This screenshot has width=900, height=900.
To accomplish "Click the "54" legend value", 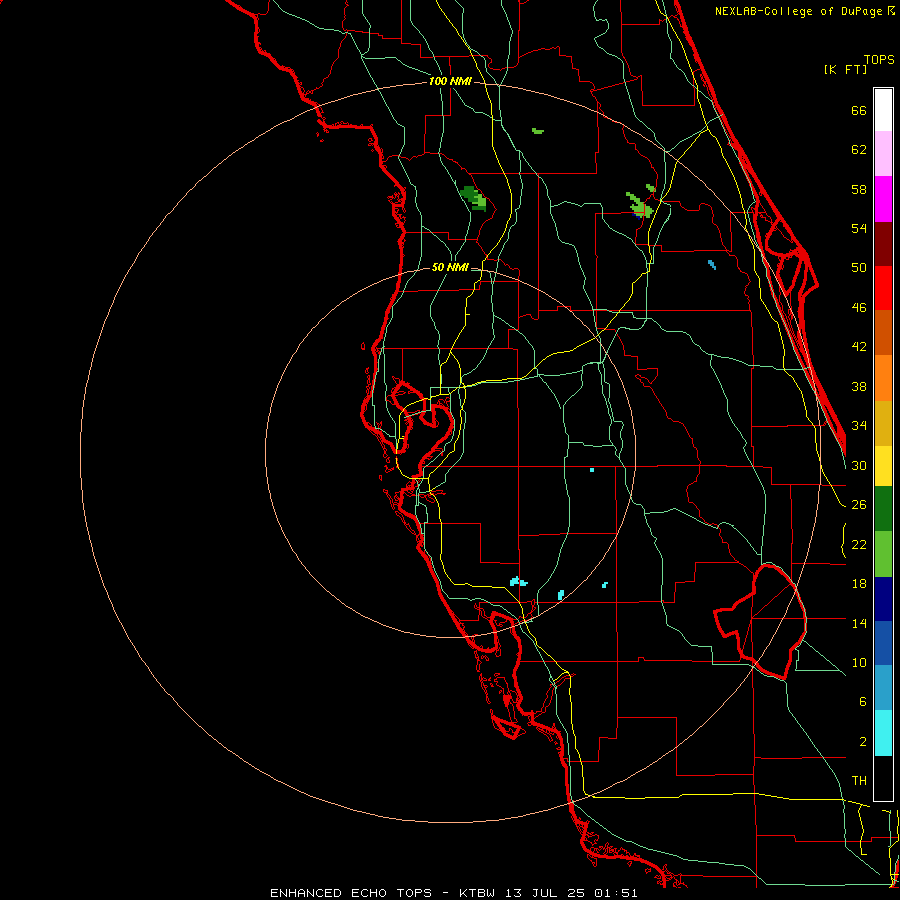I will (859, 228).
